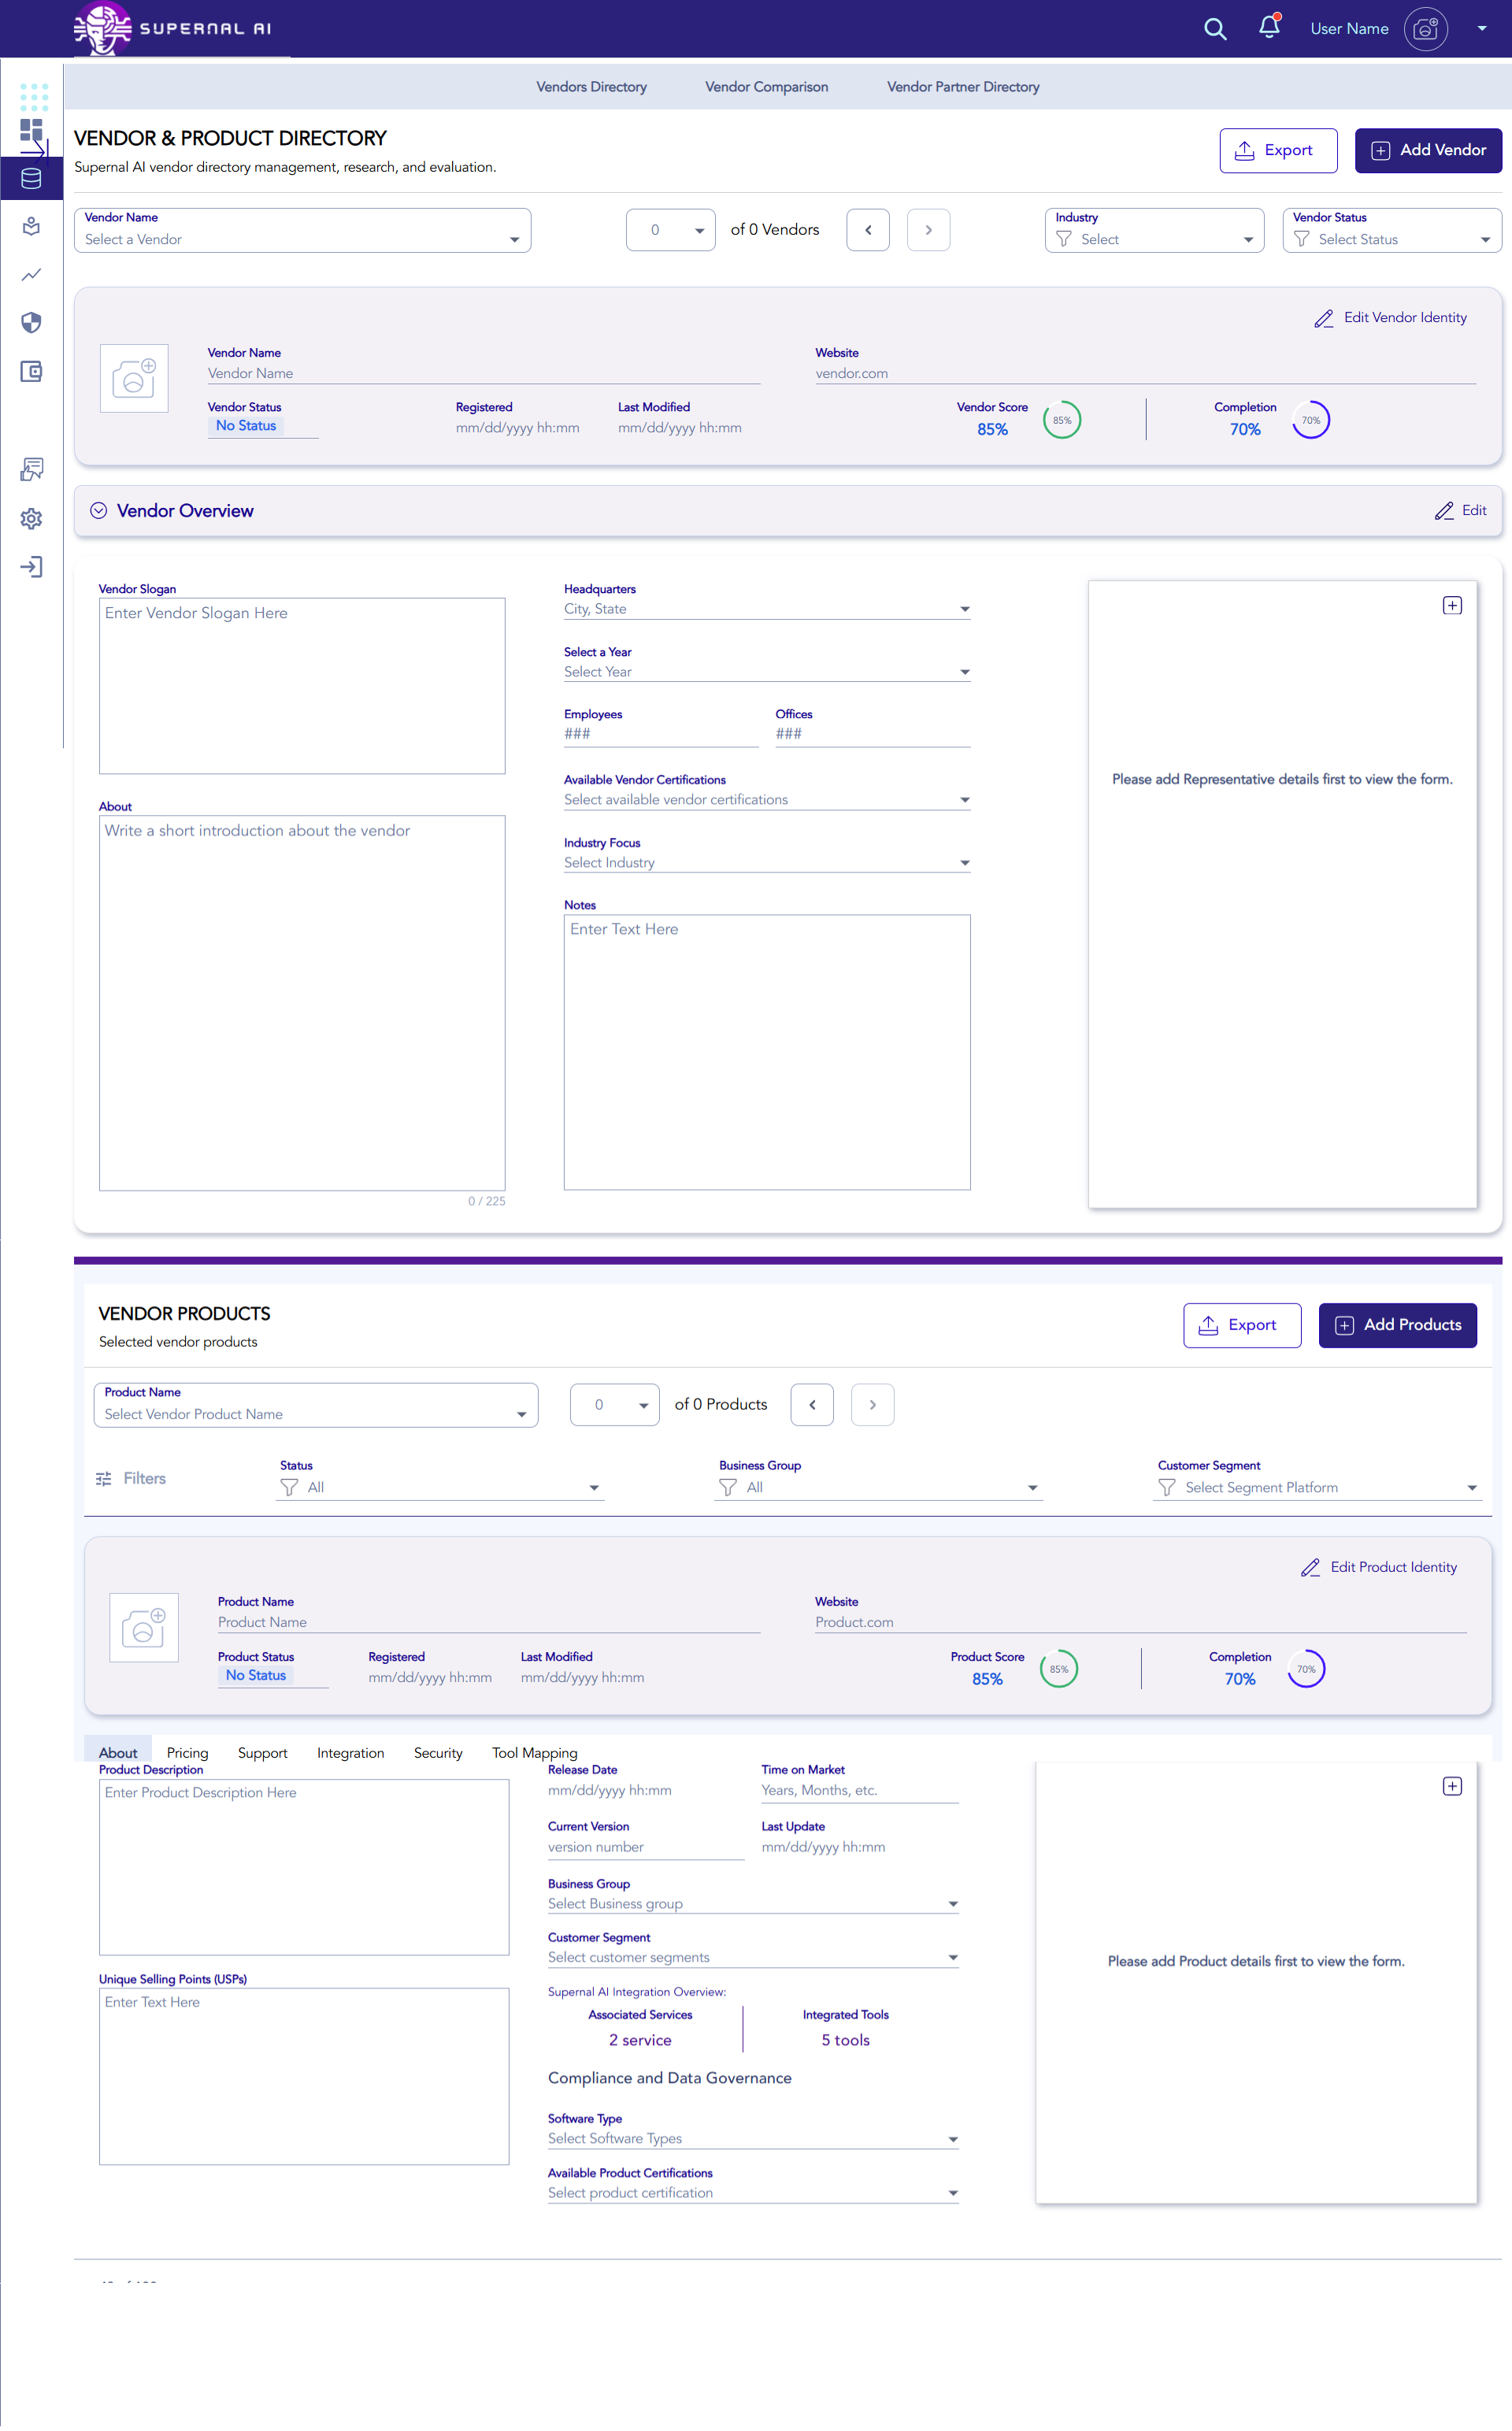Open the feedback thumbs-up sidebar icon
This screenshot has width=1512, height=2431.
[32, 469]
